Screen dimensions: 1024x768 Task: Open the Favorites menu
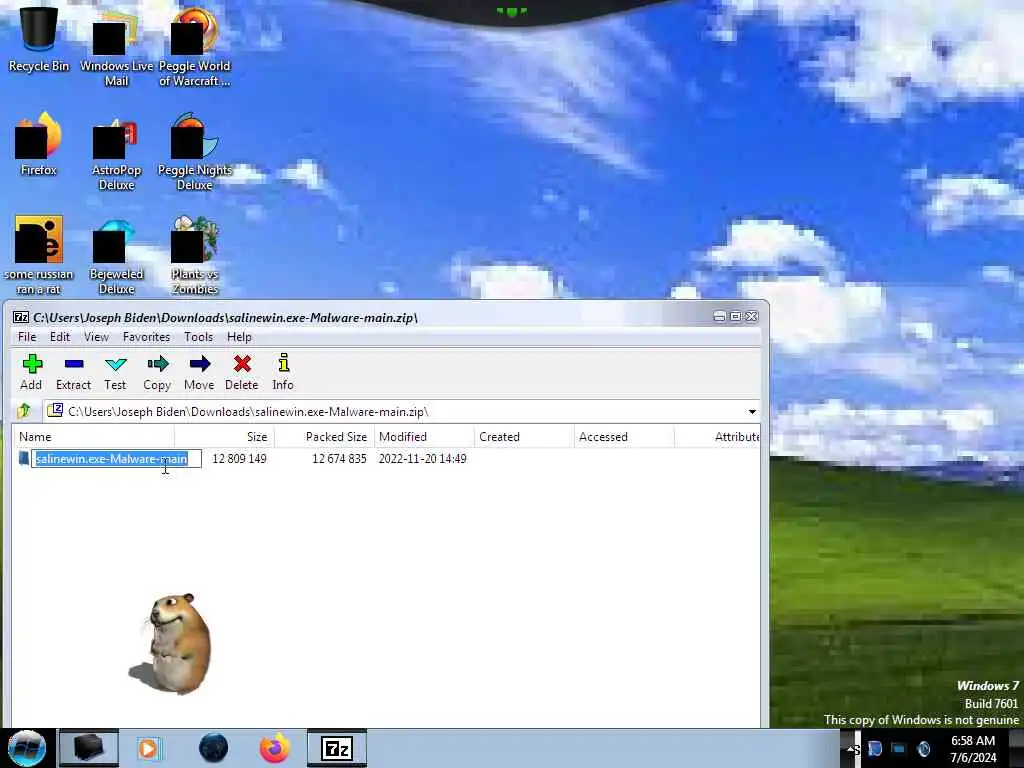[146, 337]
